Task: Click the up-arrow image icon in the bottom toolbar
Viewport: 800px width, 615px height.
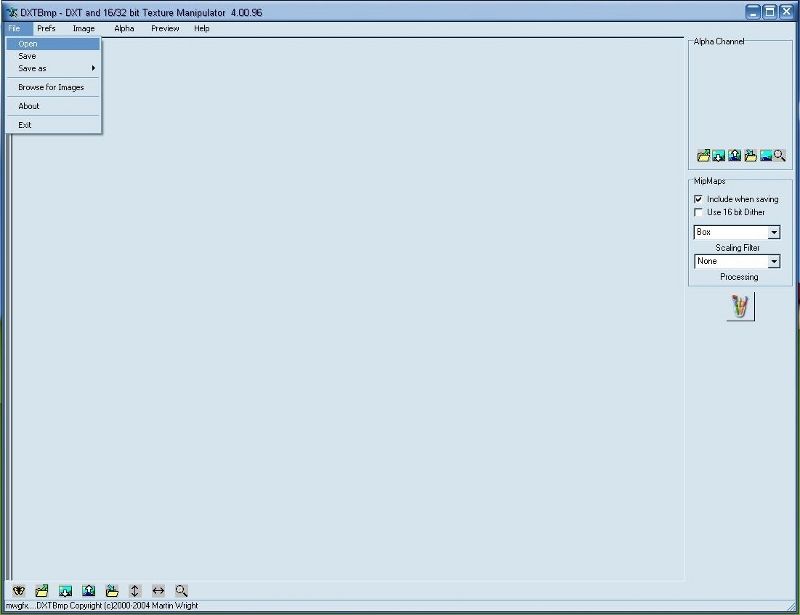Action: (89, 591)
